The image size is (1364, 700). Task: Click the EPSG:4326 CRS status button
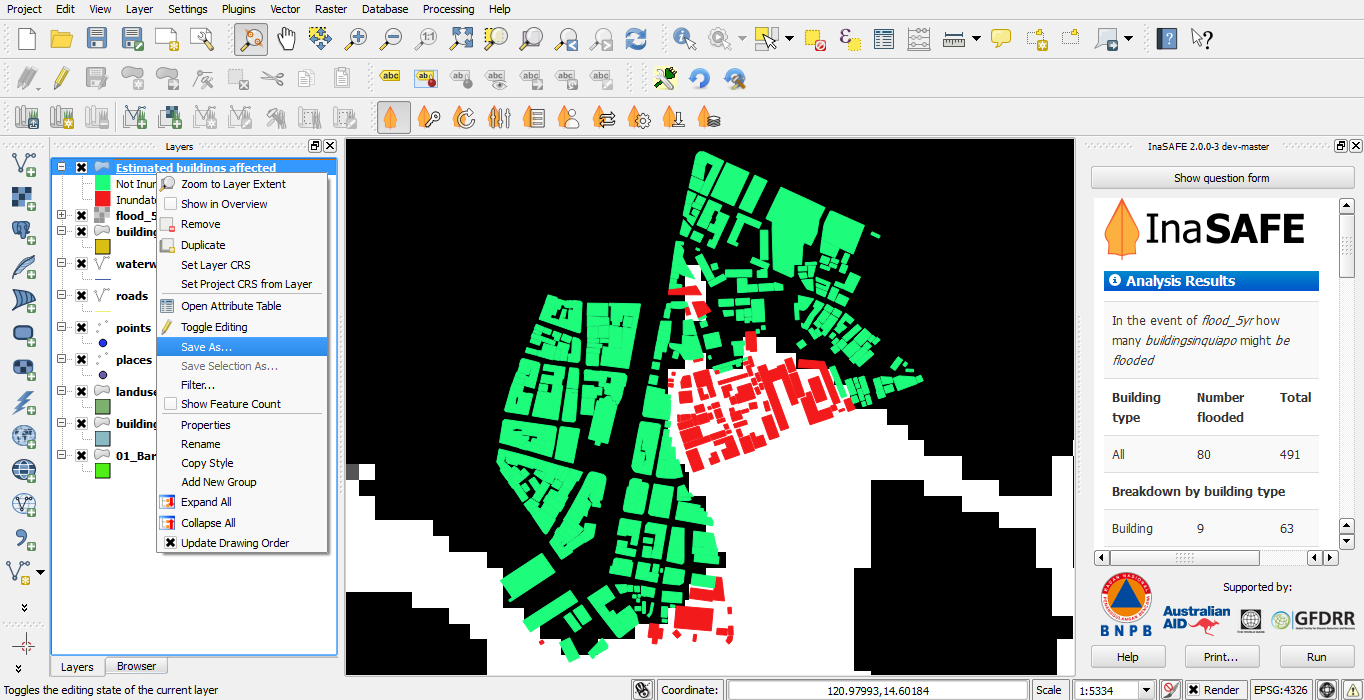[x=1280, y=690]
